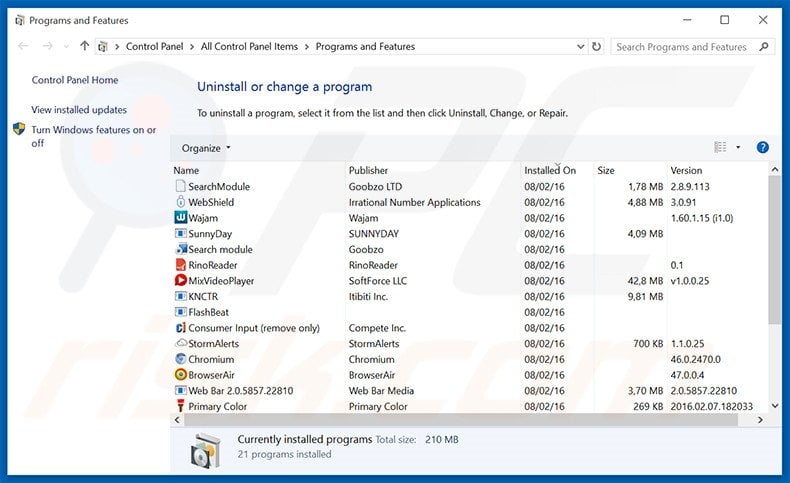Click the scroll left arrow
The image size is (790, 483).
tap(177, 420)
